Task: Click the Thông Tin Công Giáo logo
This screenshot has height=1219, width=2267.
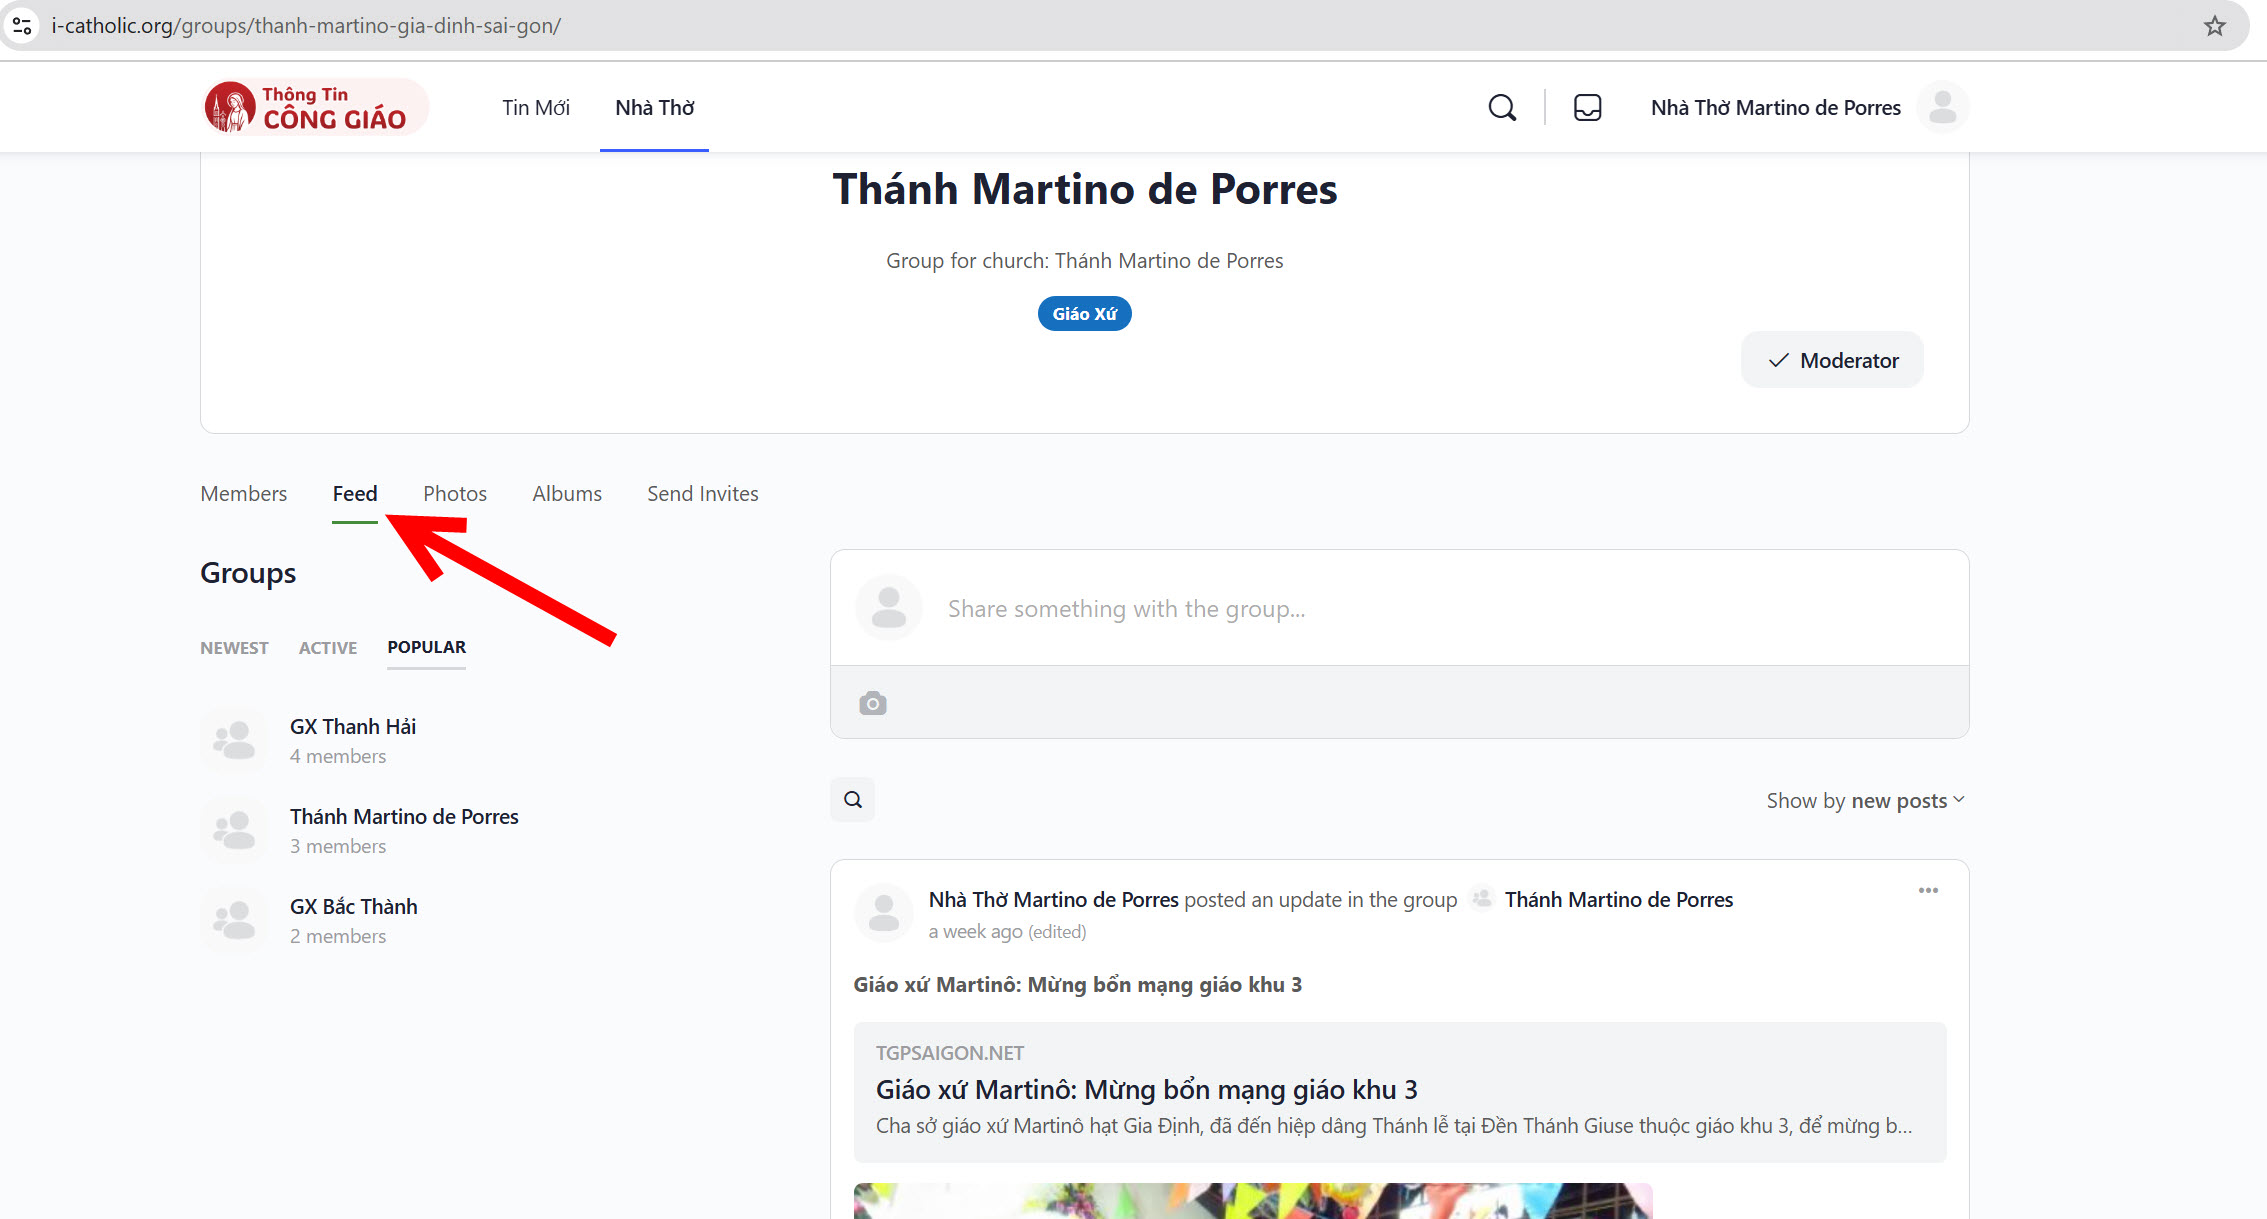Action: tap(313, 106)
